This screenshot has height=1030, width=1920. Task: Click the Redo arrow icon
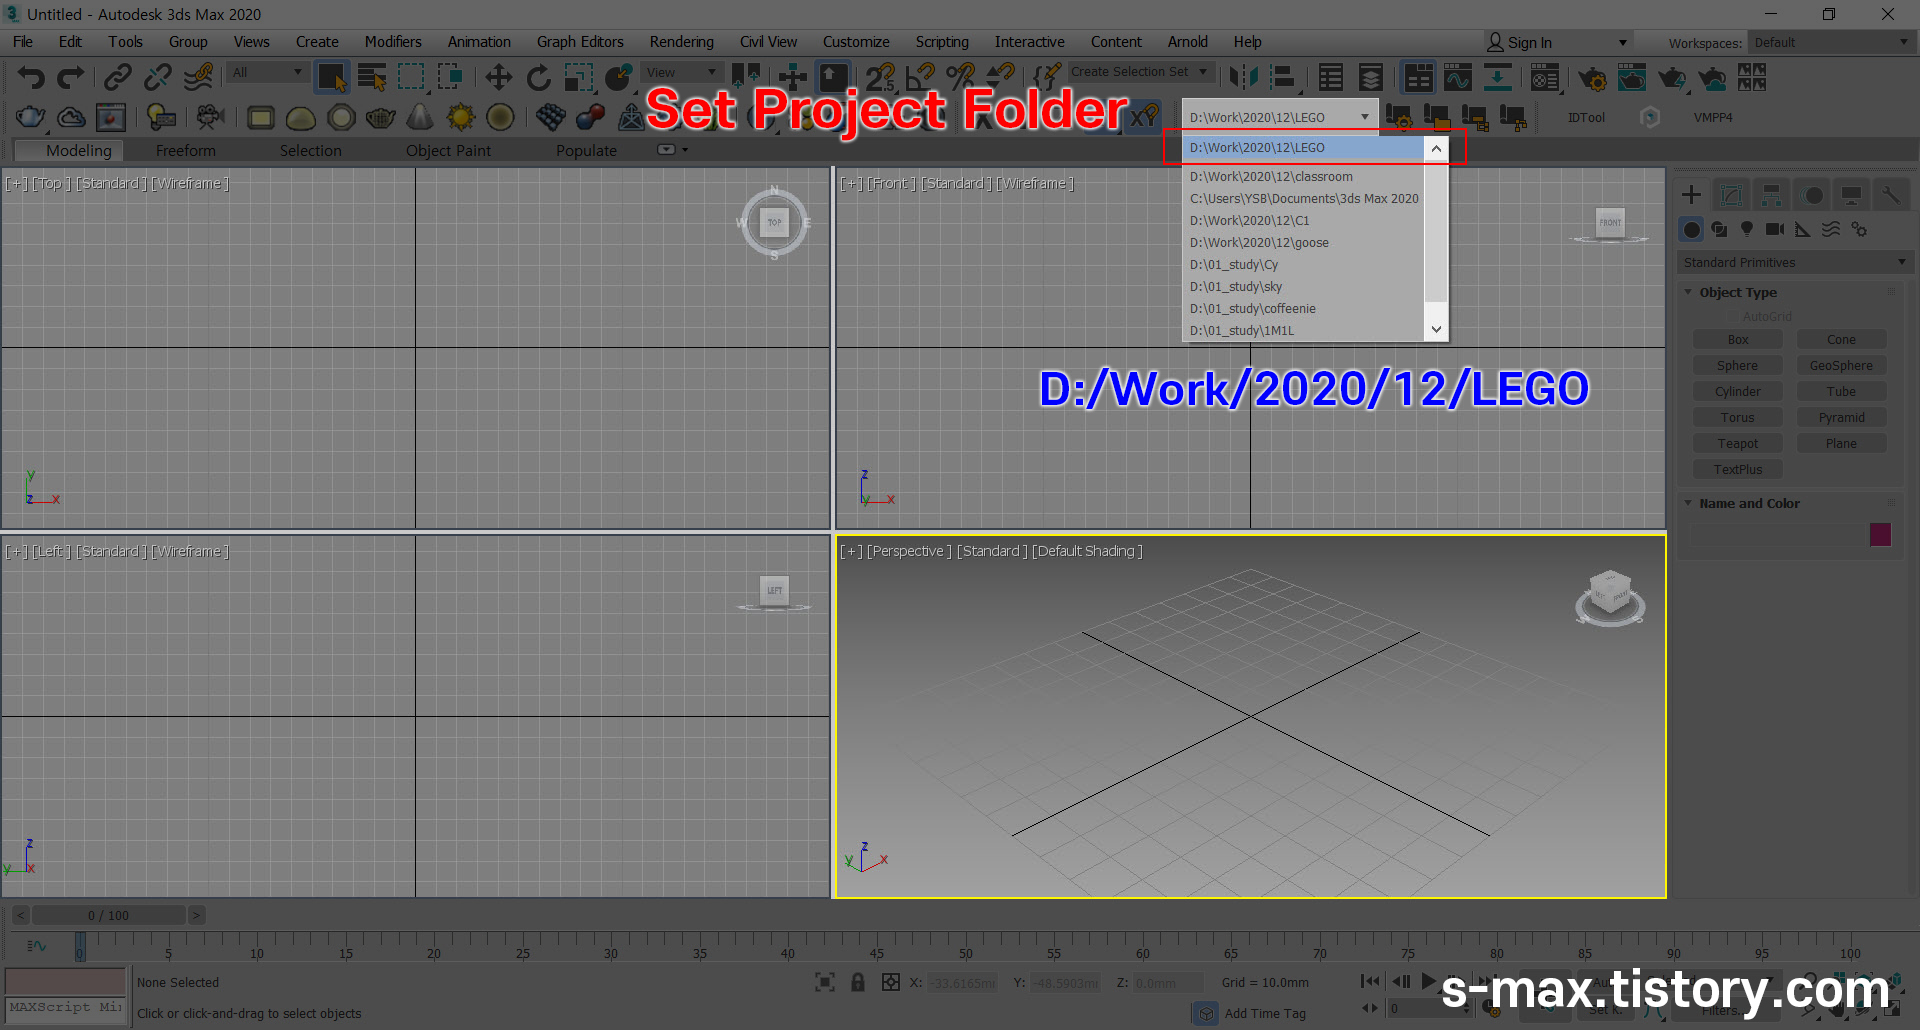pyautogui.click(x=71, y=77)
